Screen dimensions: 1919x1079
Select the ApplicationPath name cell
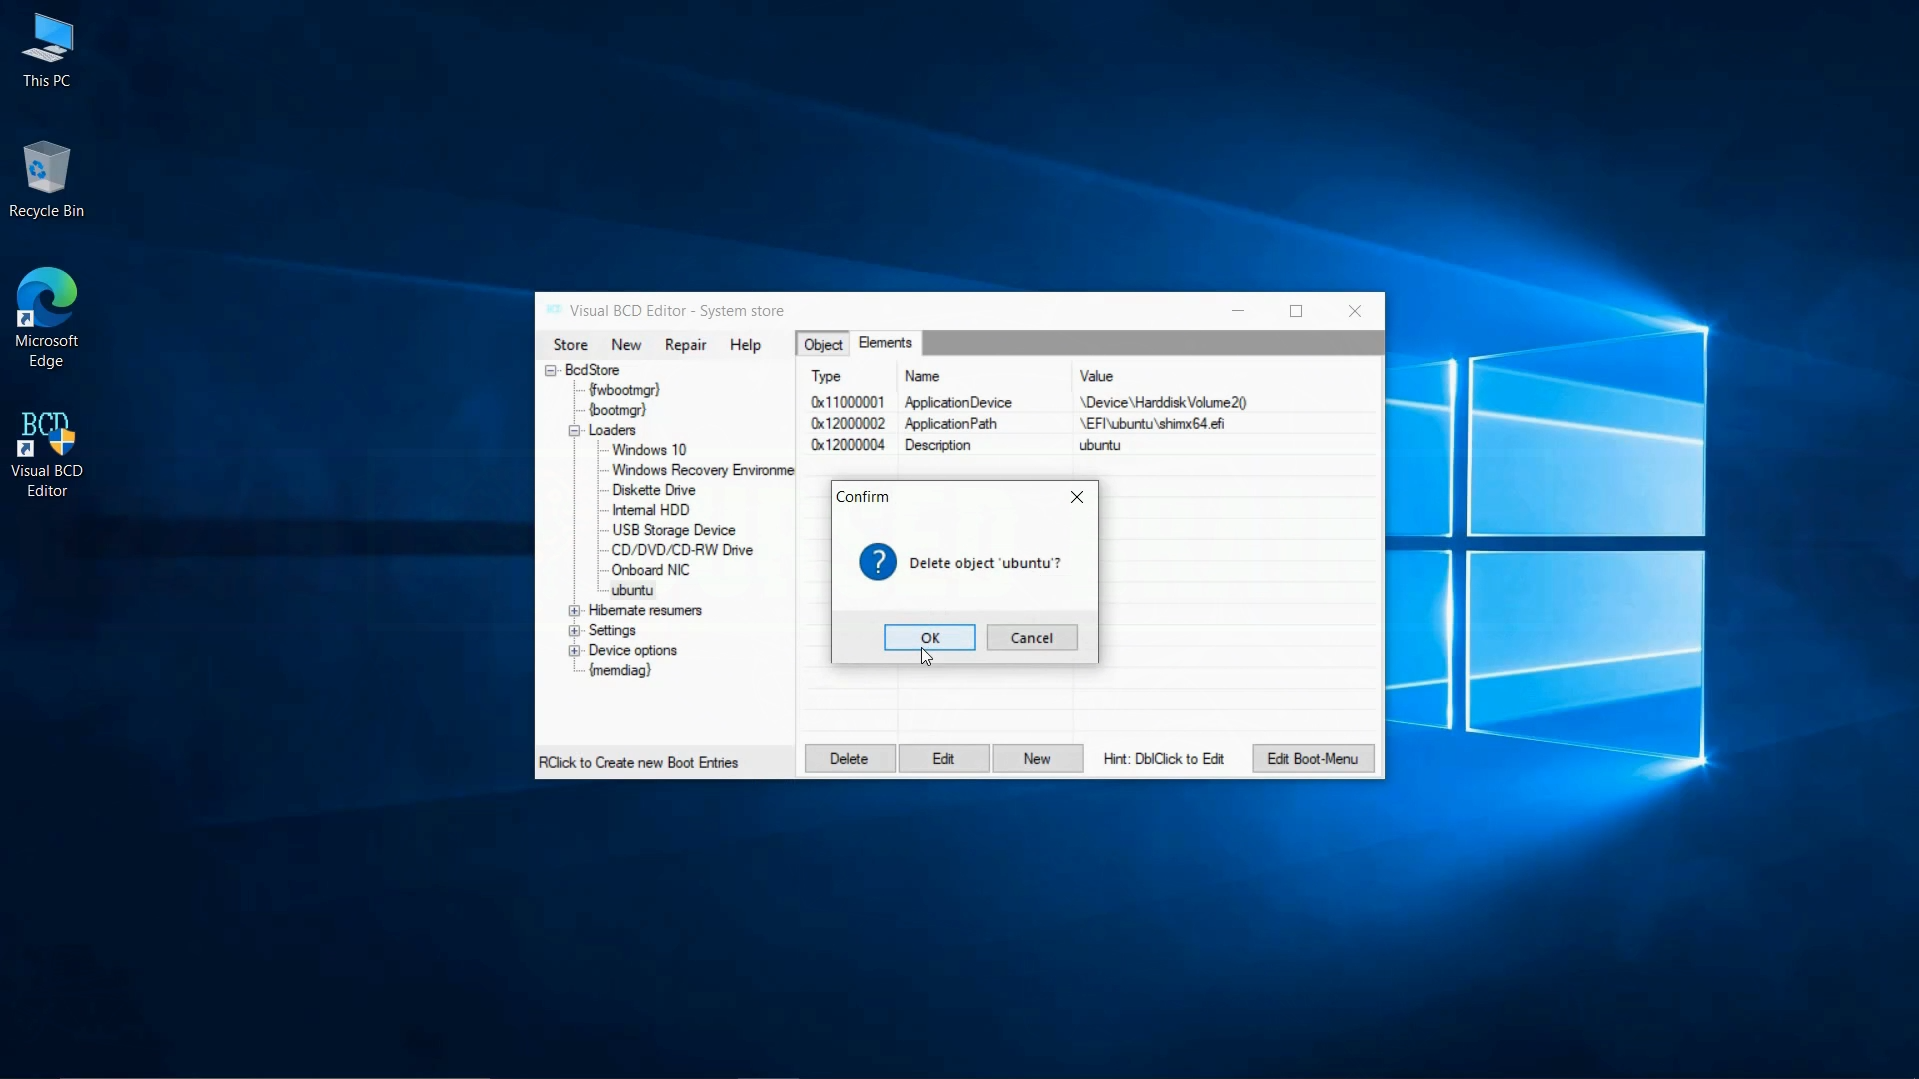tap(951, 424)
